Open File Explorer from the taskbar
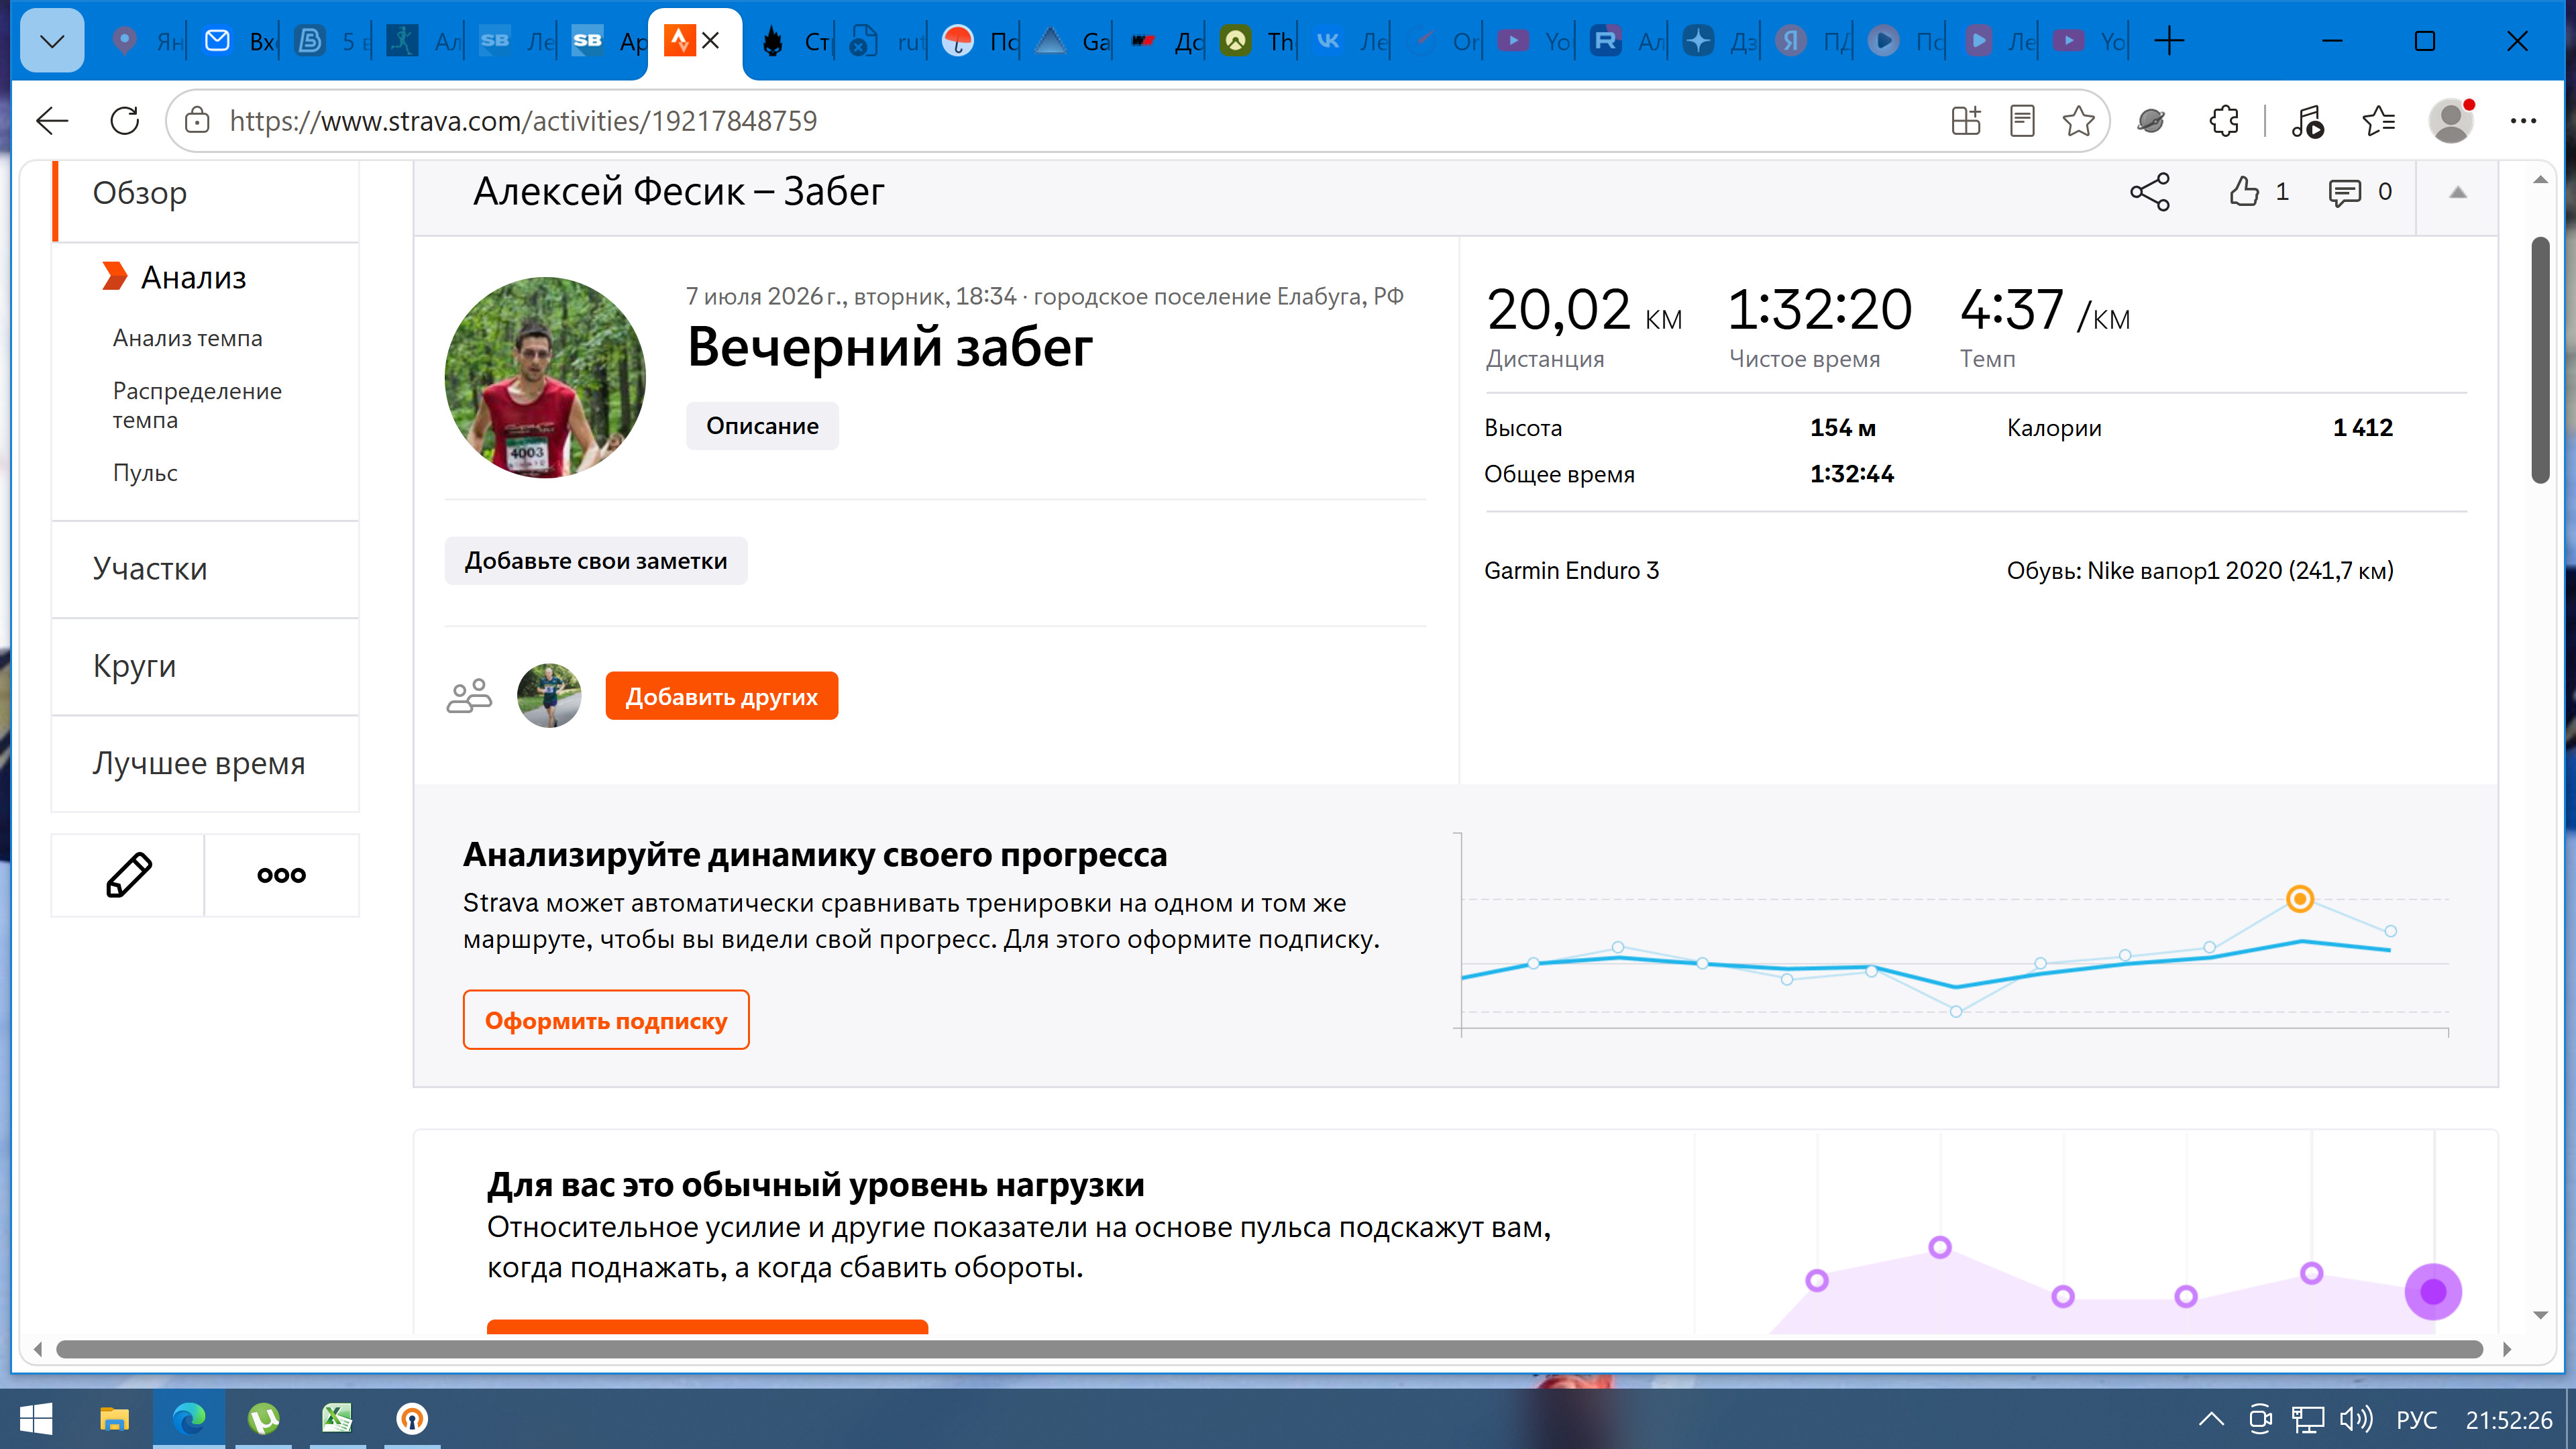The height and width of the screenshot is (1449, 2576). 114,1418
